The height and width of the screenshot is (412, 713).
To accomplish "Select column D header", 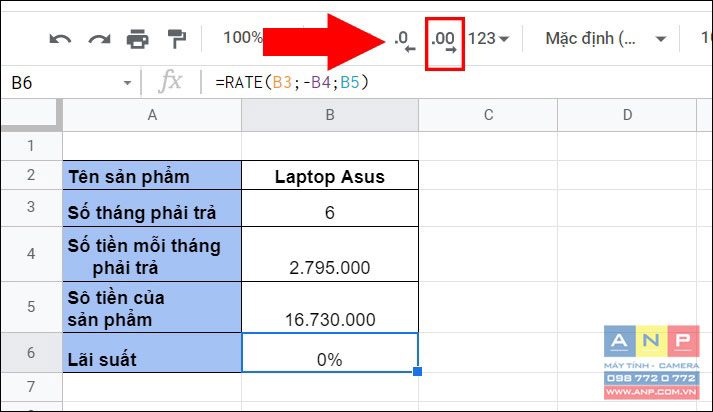I will coord(627,115).
